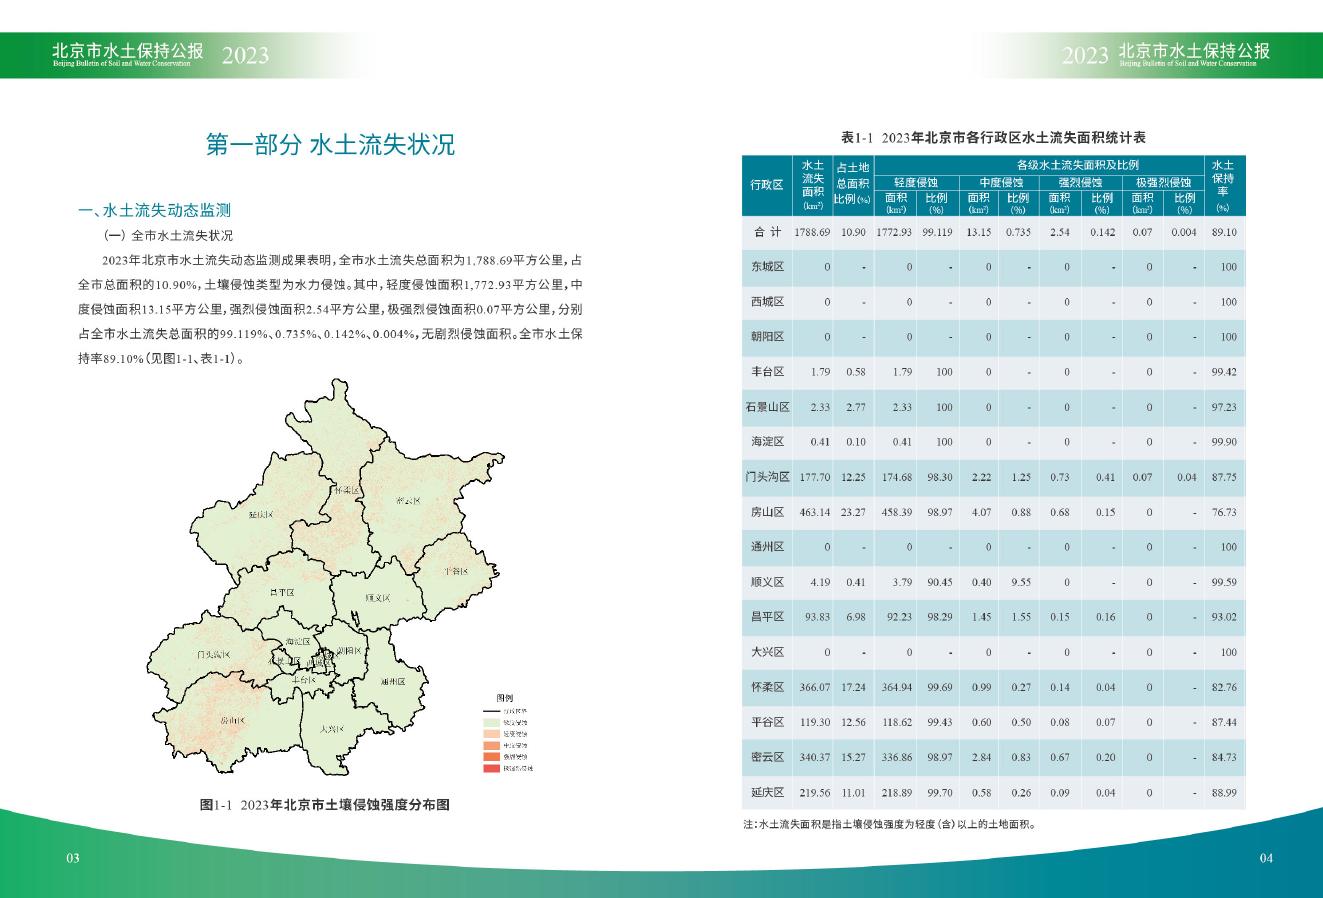This screenshot has width=1323, height=898.
Task: Click the 合计 row label in table
Action: pos(766,232)
